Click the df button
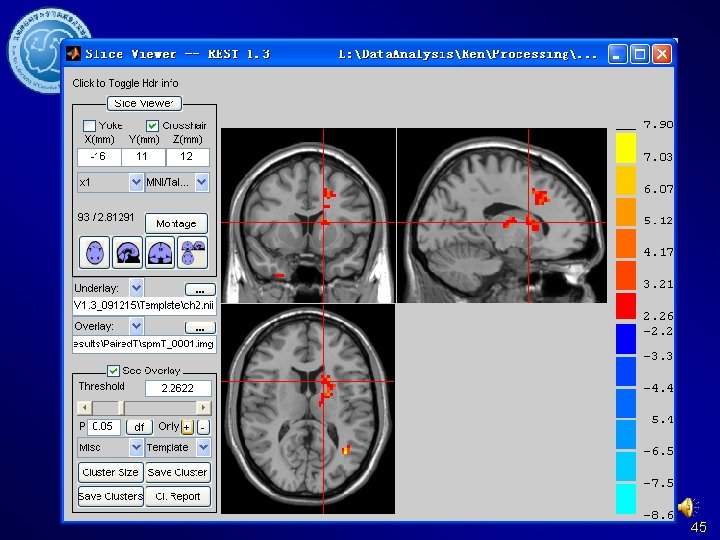720x540 pixels. (139, 428)
